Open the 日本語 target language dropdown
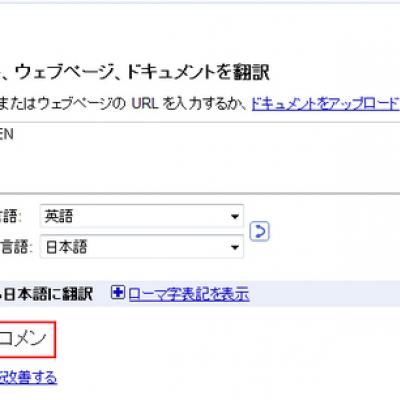Image resolution: width=400 pixels, height=400 pixels. pyautogui.click(x=142, y=246)
